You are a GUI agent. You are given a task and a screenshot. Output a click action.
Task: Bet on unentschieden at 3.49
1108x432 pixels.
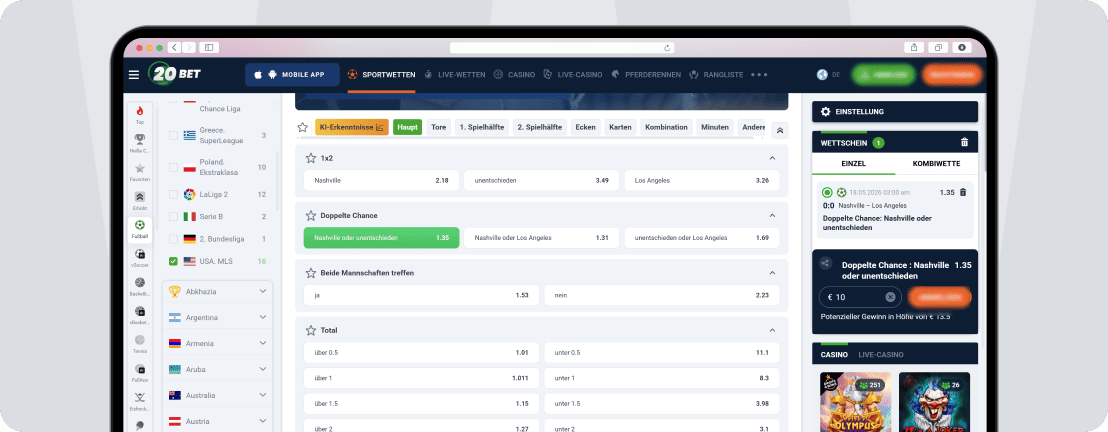click(541, 180)
